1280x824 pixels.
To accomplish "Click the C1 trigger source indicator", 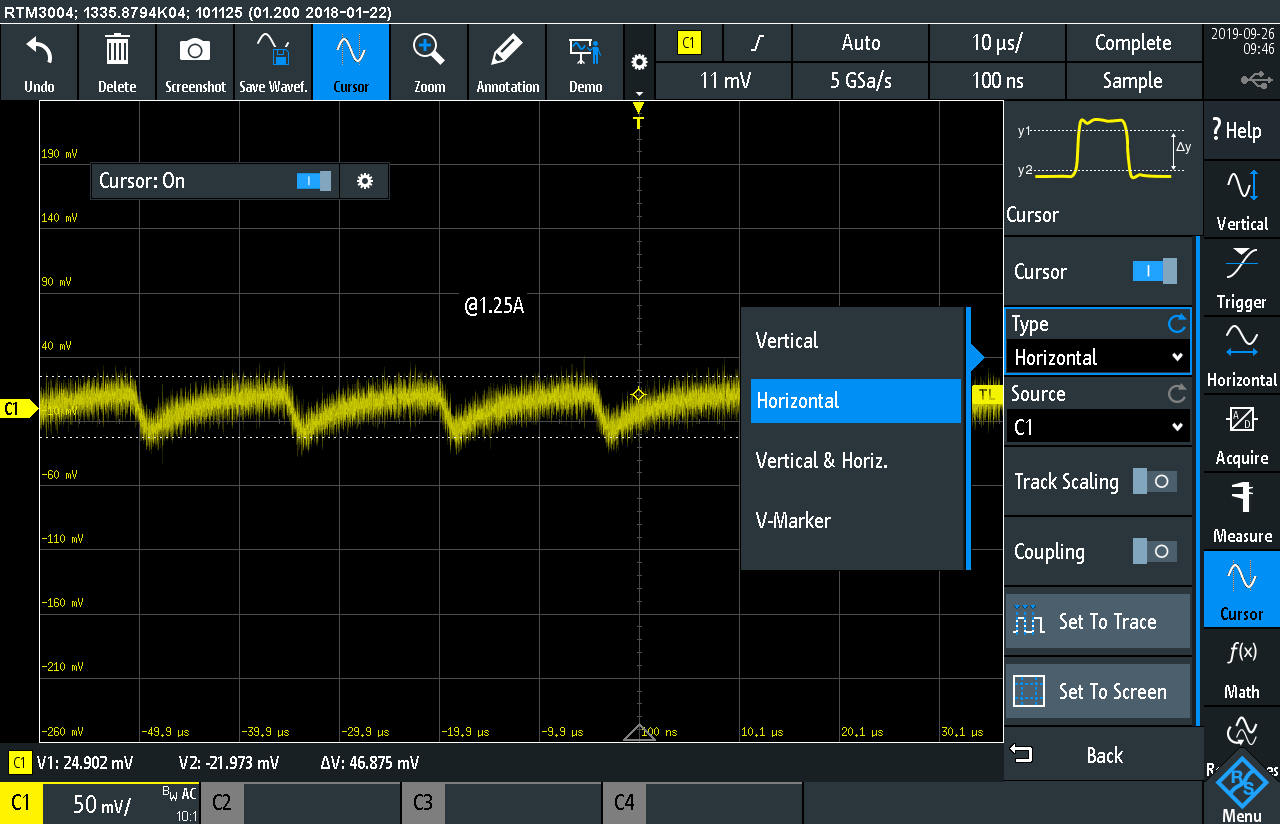I will 690,43.
